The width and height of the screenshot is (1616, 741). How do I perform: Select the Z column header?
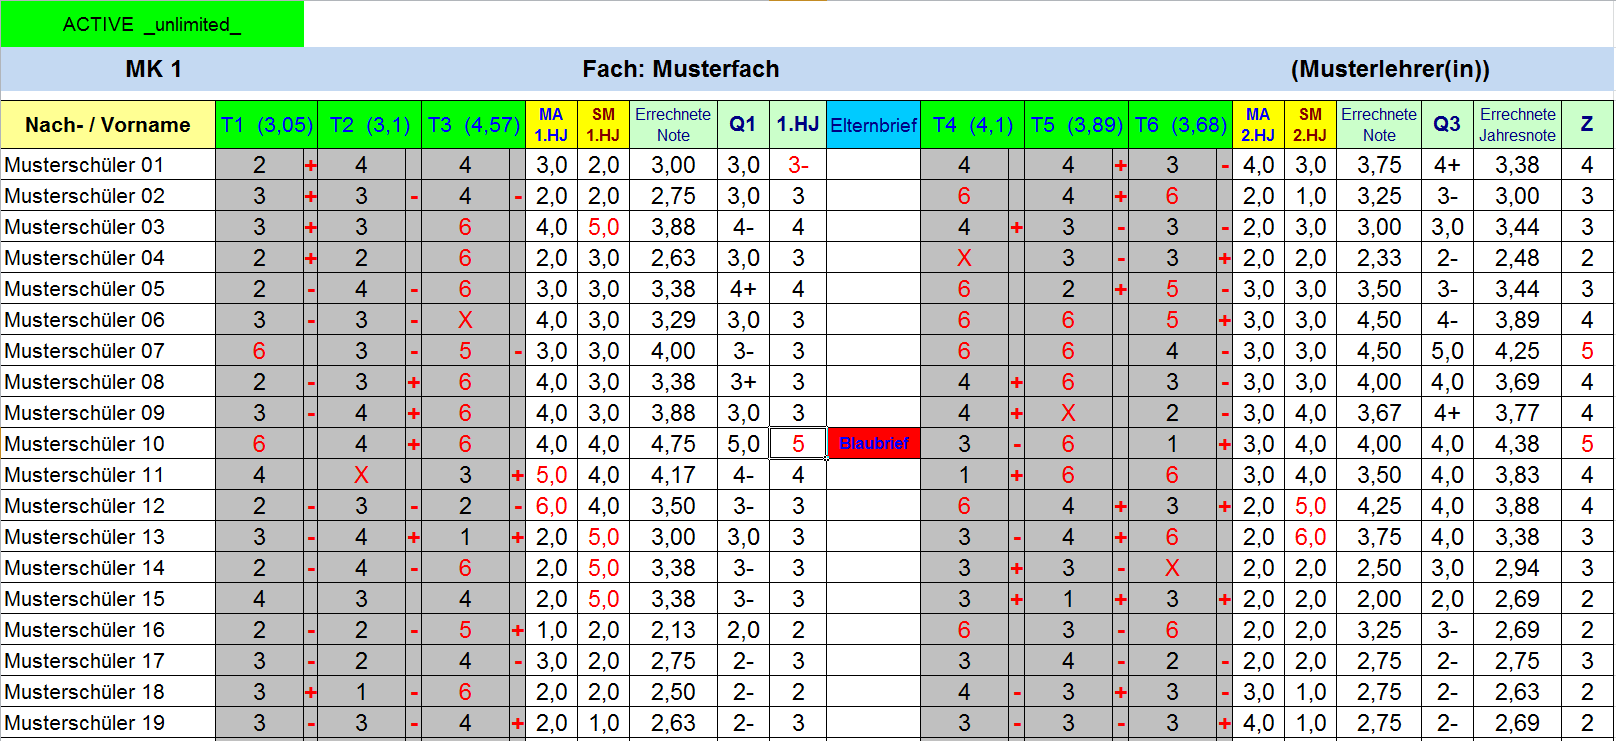(1586, 125)
